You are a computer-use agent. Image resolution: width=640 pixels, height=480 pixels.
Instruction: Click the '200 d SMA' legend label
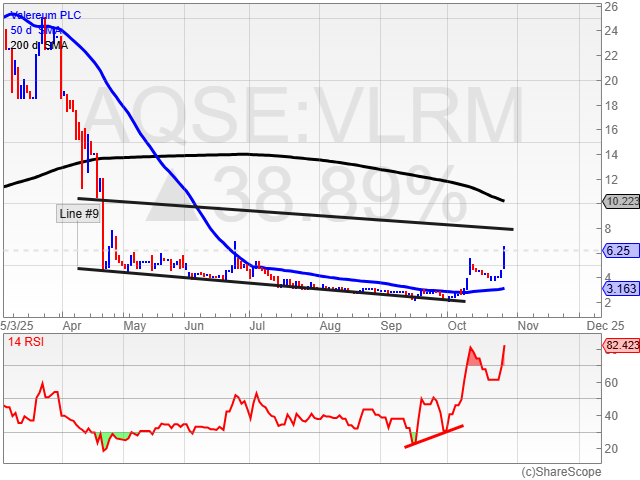39,45
